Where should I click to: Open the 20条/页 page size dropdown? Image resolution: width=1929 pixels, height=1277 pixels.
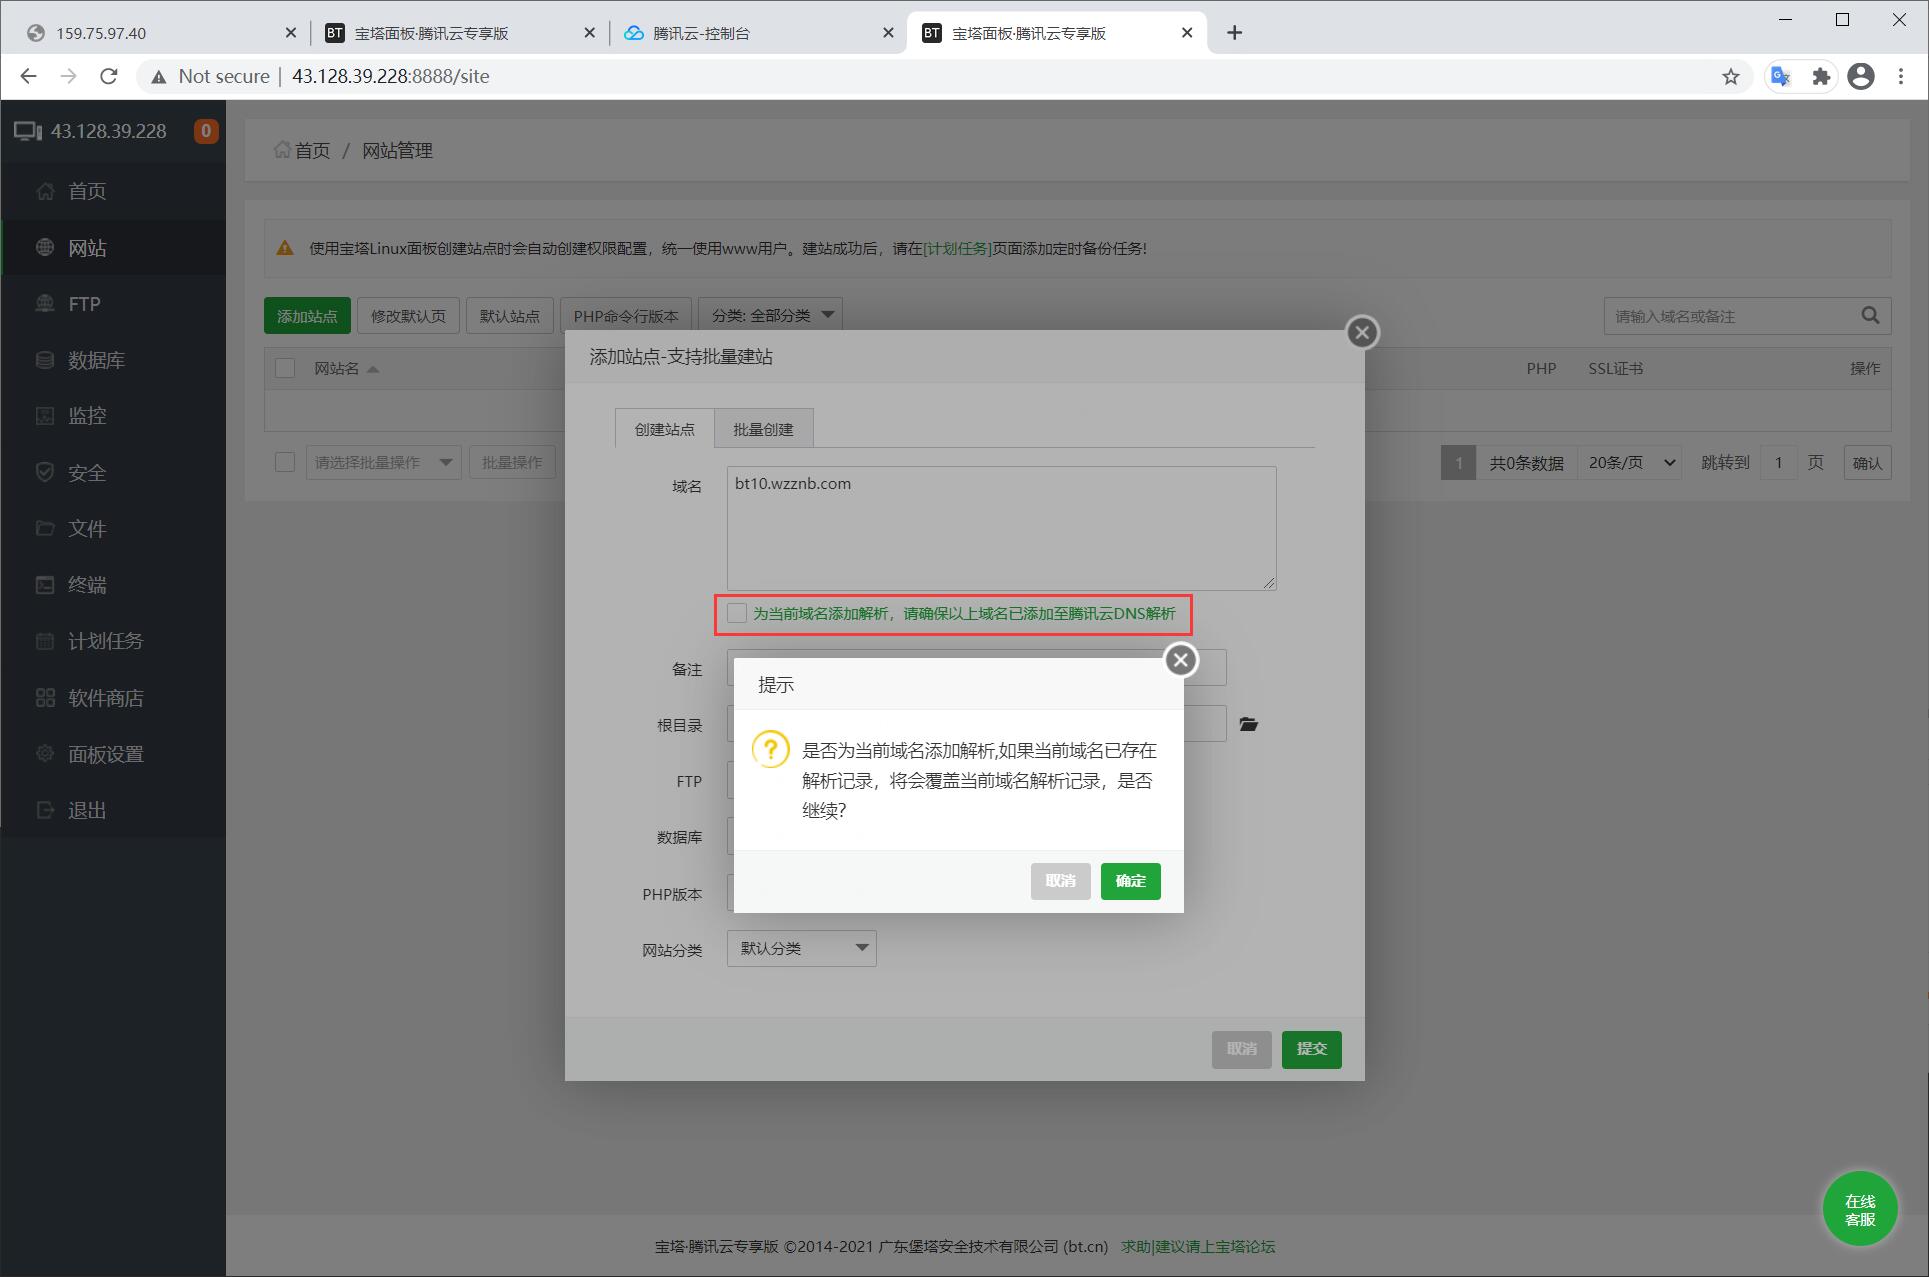point(1629,462)
